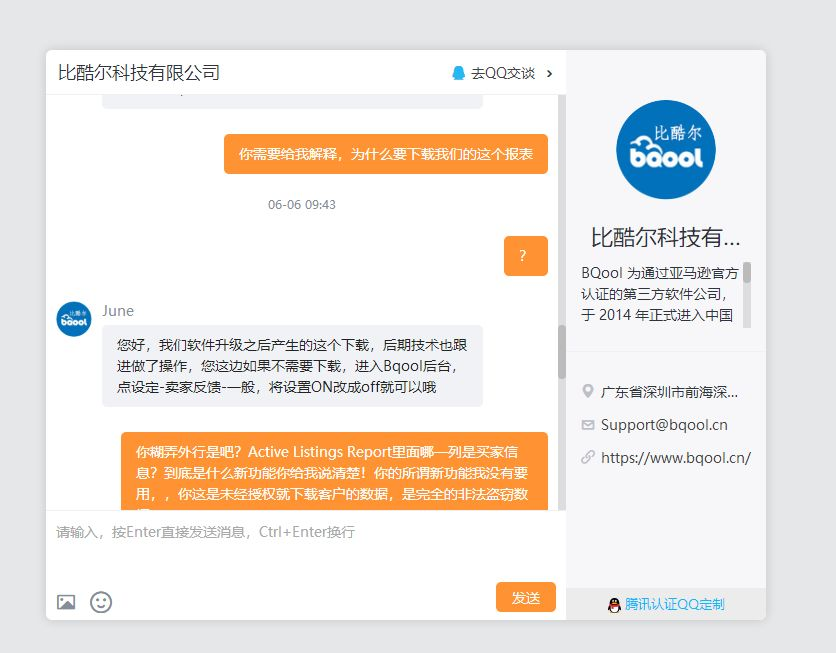The width and height of the screenshot is (836, 653).
Task: Click the website link chain icon
Action: (x=587, y=458)
